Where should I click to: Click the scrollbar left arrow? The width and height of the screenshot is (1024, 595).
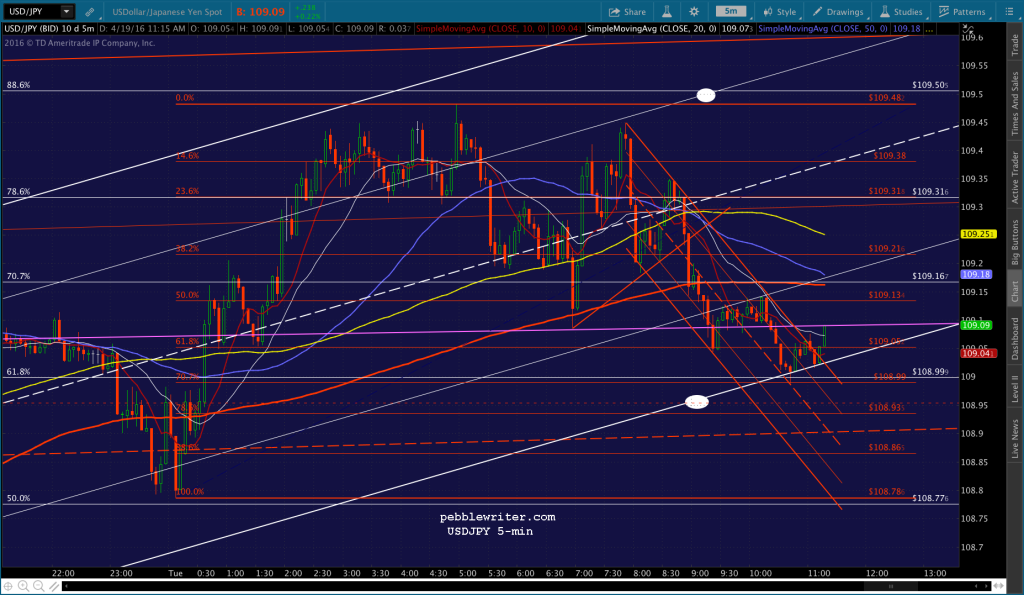[x=65, y=586]
